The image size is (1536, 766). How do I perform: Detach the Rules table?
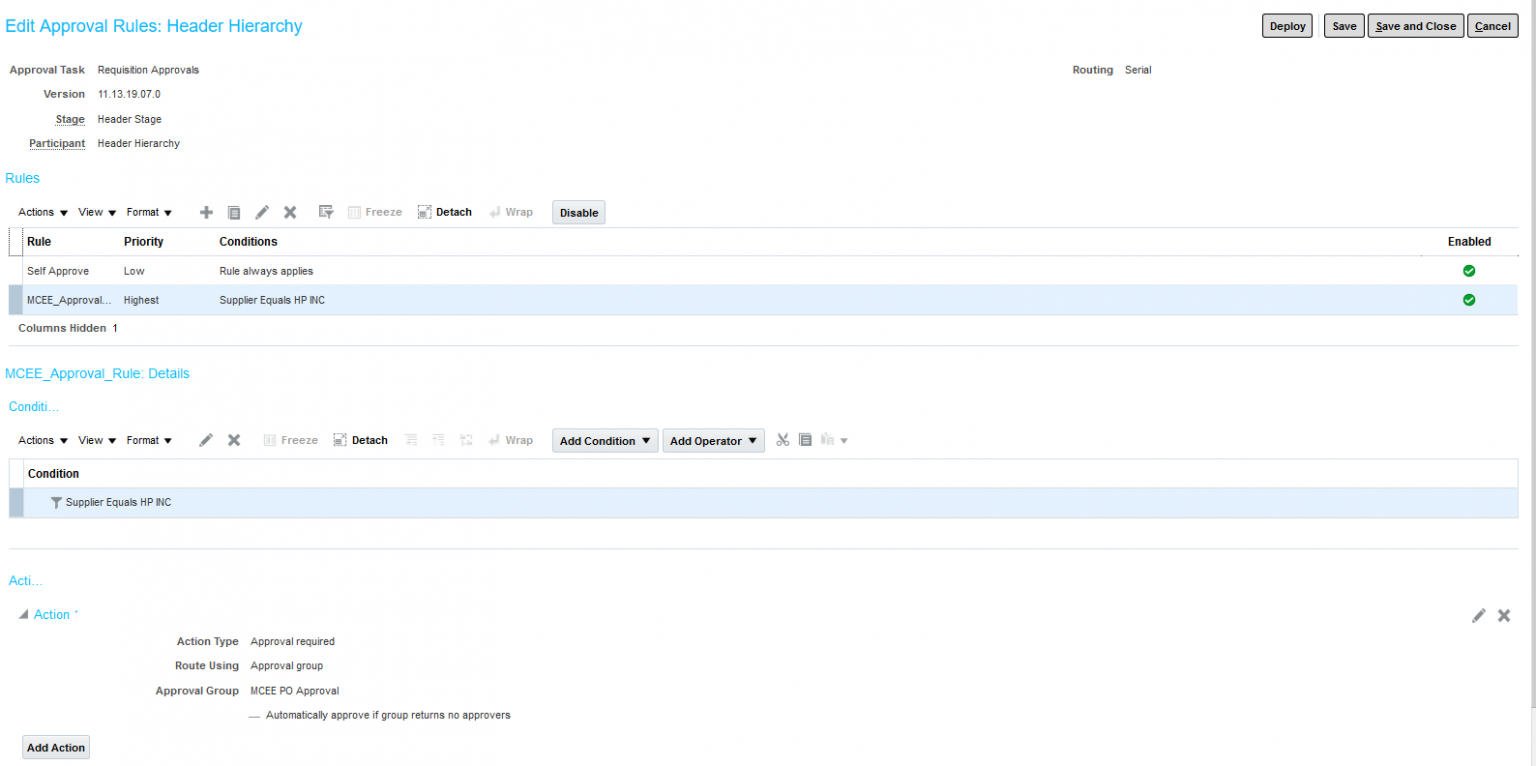pyautogui.click(x=444, y=212)
